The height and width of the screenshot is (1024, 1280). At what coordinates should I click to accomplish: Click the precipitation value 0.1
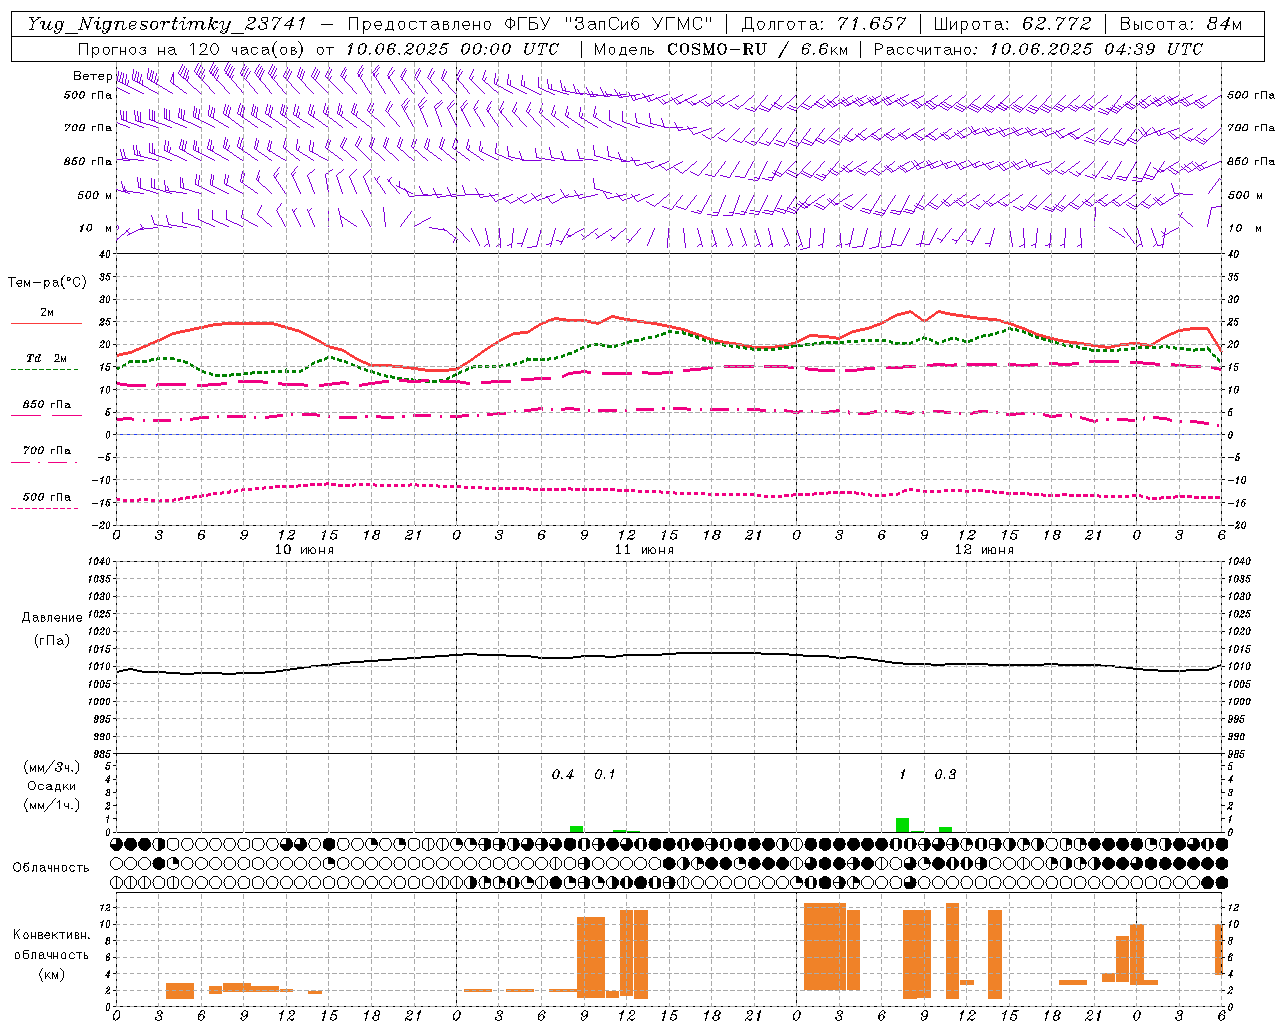tap(605, 775)
